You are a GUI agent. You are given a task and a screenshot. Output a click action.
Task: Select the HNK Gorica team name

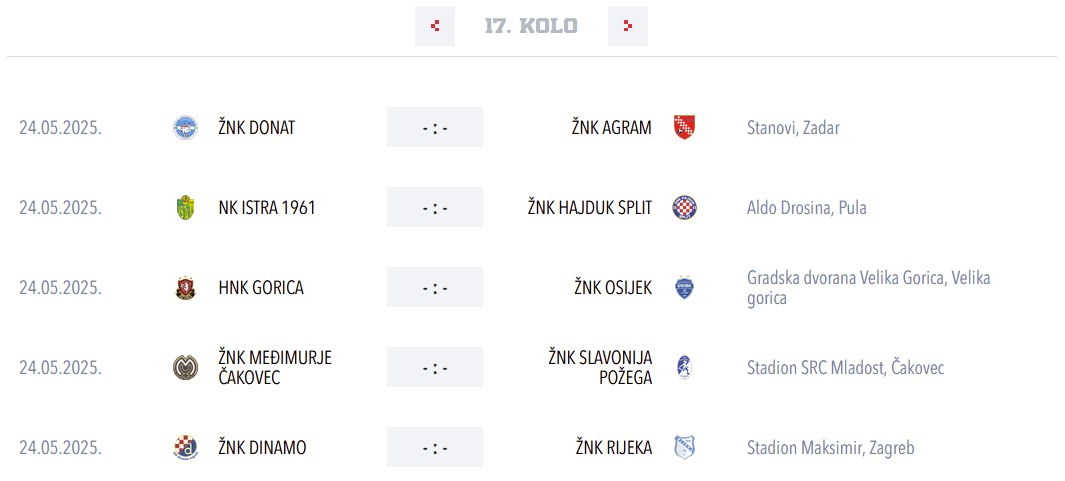(261, 288)
